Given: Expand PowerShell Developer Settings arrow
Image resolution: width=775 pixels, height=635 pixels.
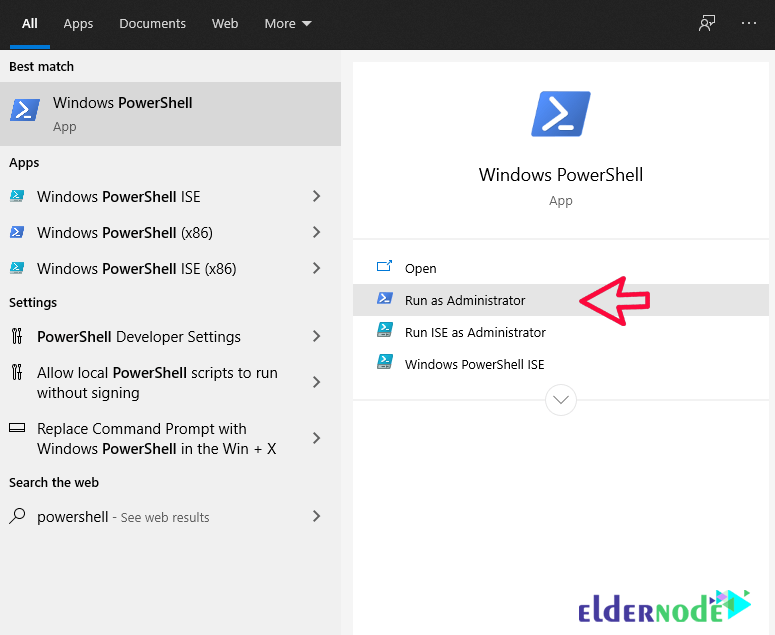Looking at the screenshot, I should (x=317, y=337).
